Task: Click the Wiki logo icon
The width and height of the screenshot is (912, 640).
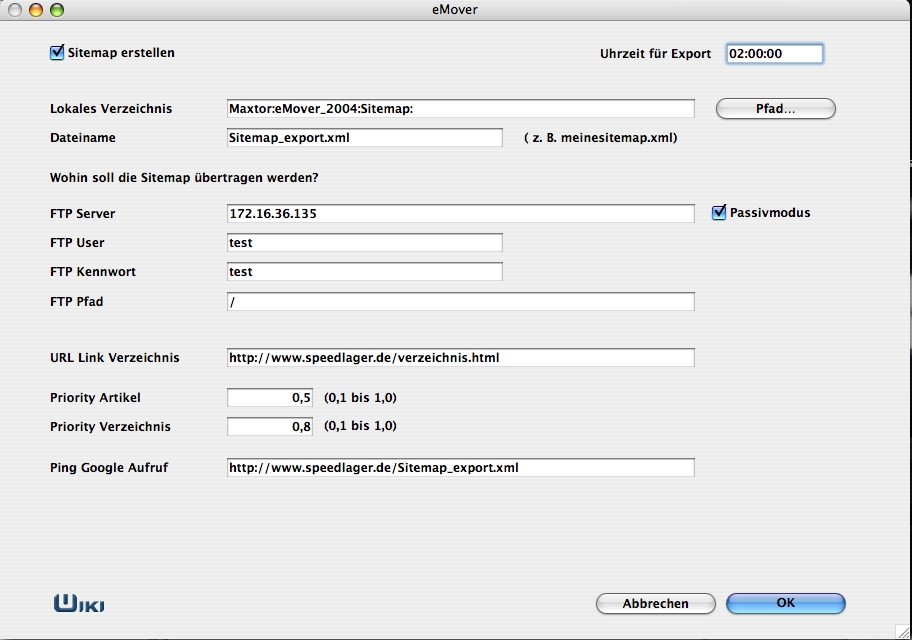Action: tap(79, 603)
